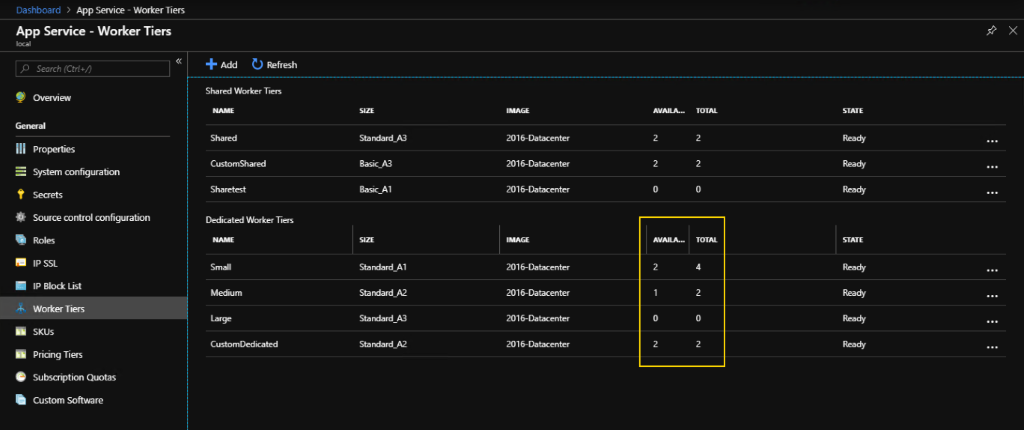
Task: Click the App Service - Worker Tiers breadcrumb
Action: tap(133, 10)
